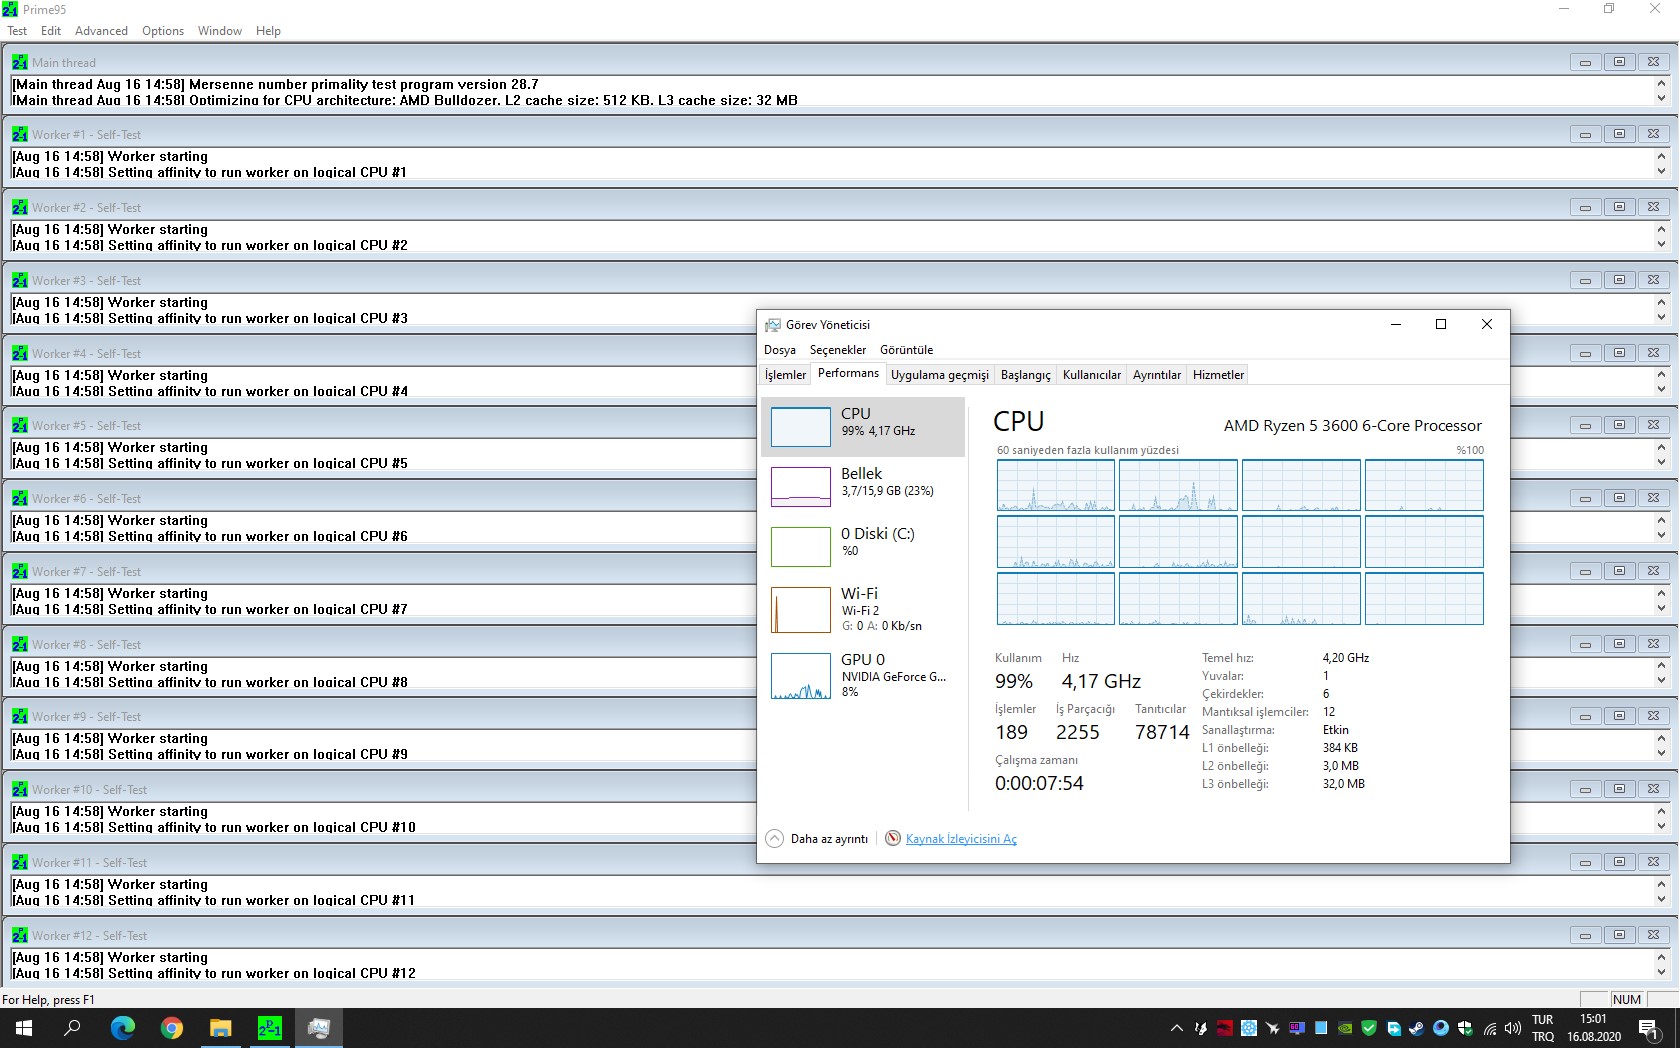Switch to the Uygulama geçmişi tab
The image size is (1680, 1048).
940,375
